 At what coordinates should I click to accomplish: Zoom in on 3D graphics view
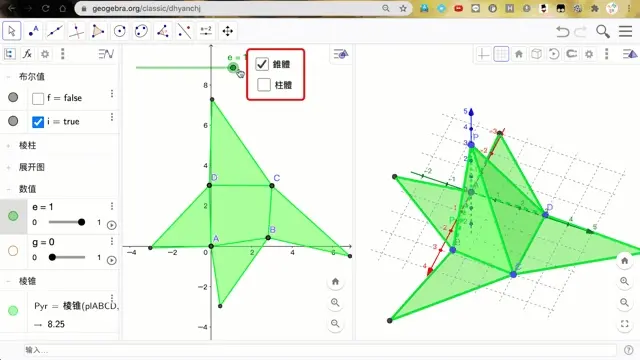coord(624,281)
